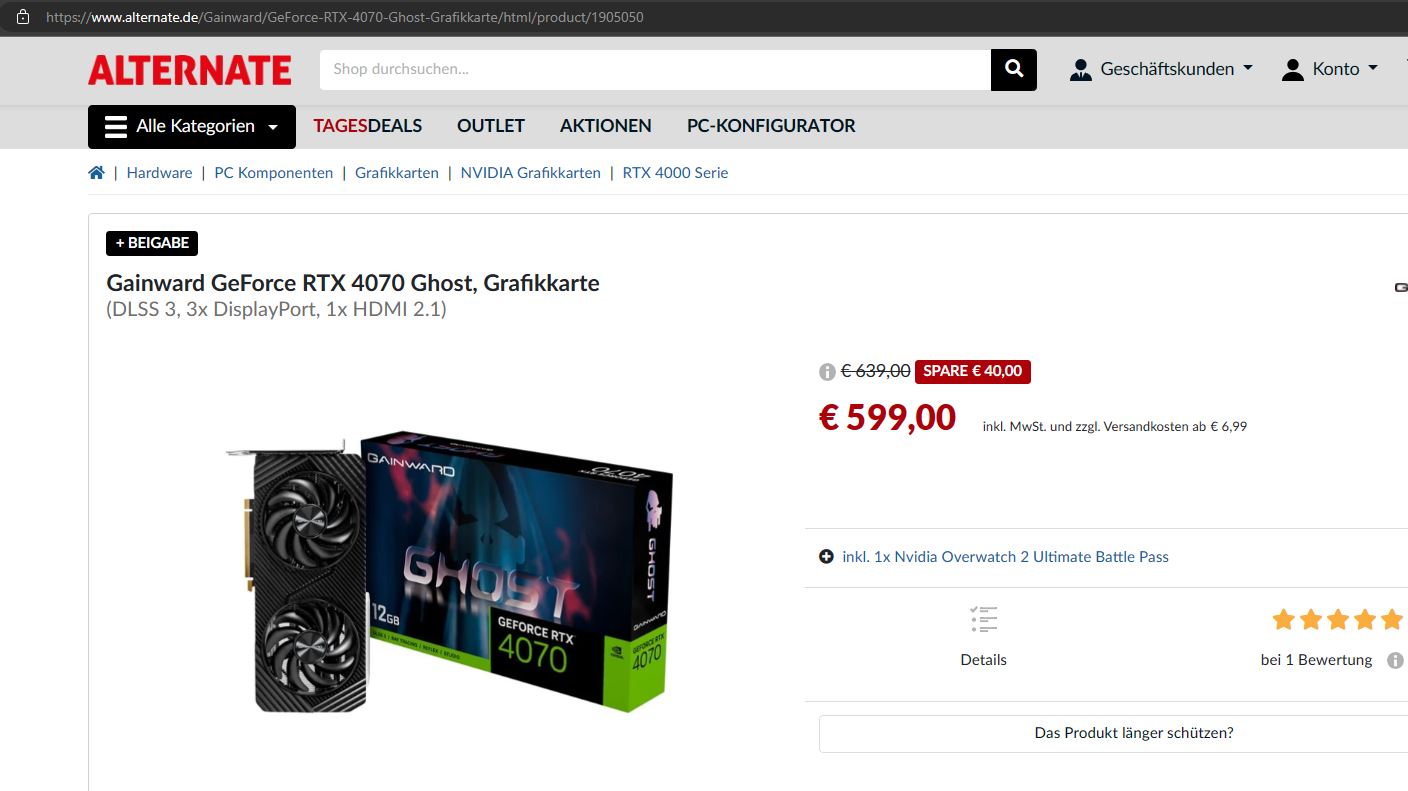Image resolution: width=1408 pixels, height=791 pixels.
Task: Click the plus icon before Overwatch bundle
Action: [826, 557]
